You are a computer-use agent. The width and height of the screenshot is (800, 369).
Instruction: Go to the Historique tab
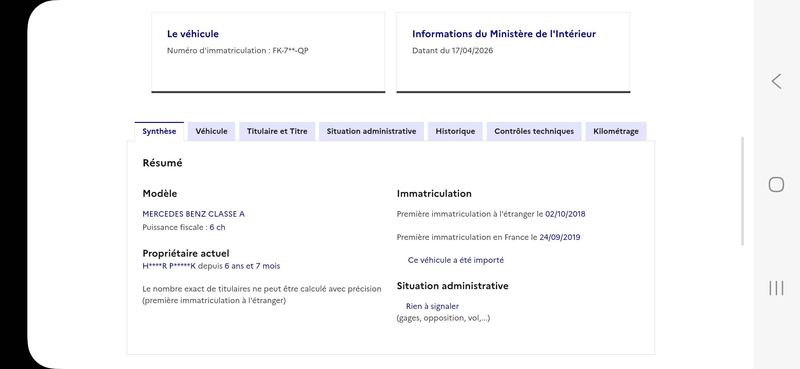point(455,131)
